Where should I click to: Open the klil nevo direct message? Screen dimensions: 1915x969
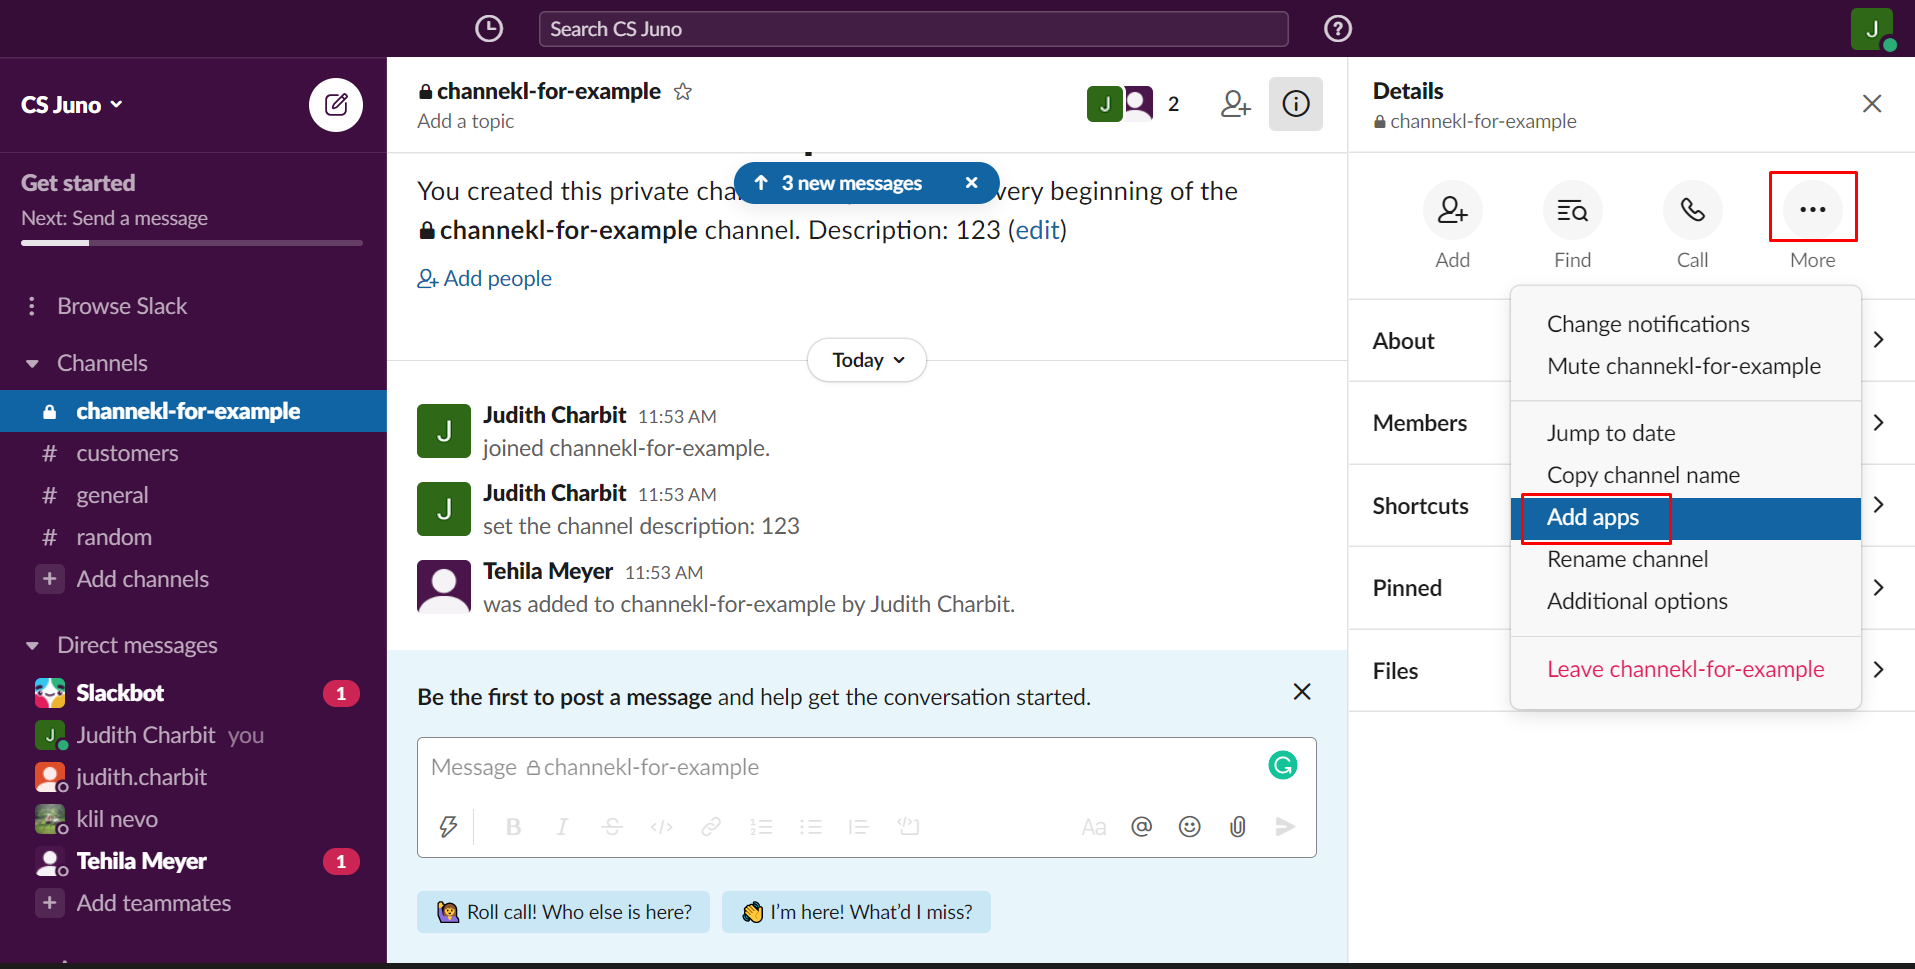193,819
